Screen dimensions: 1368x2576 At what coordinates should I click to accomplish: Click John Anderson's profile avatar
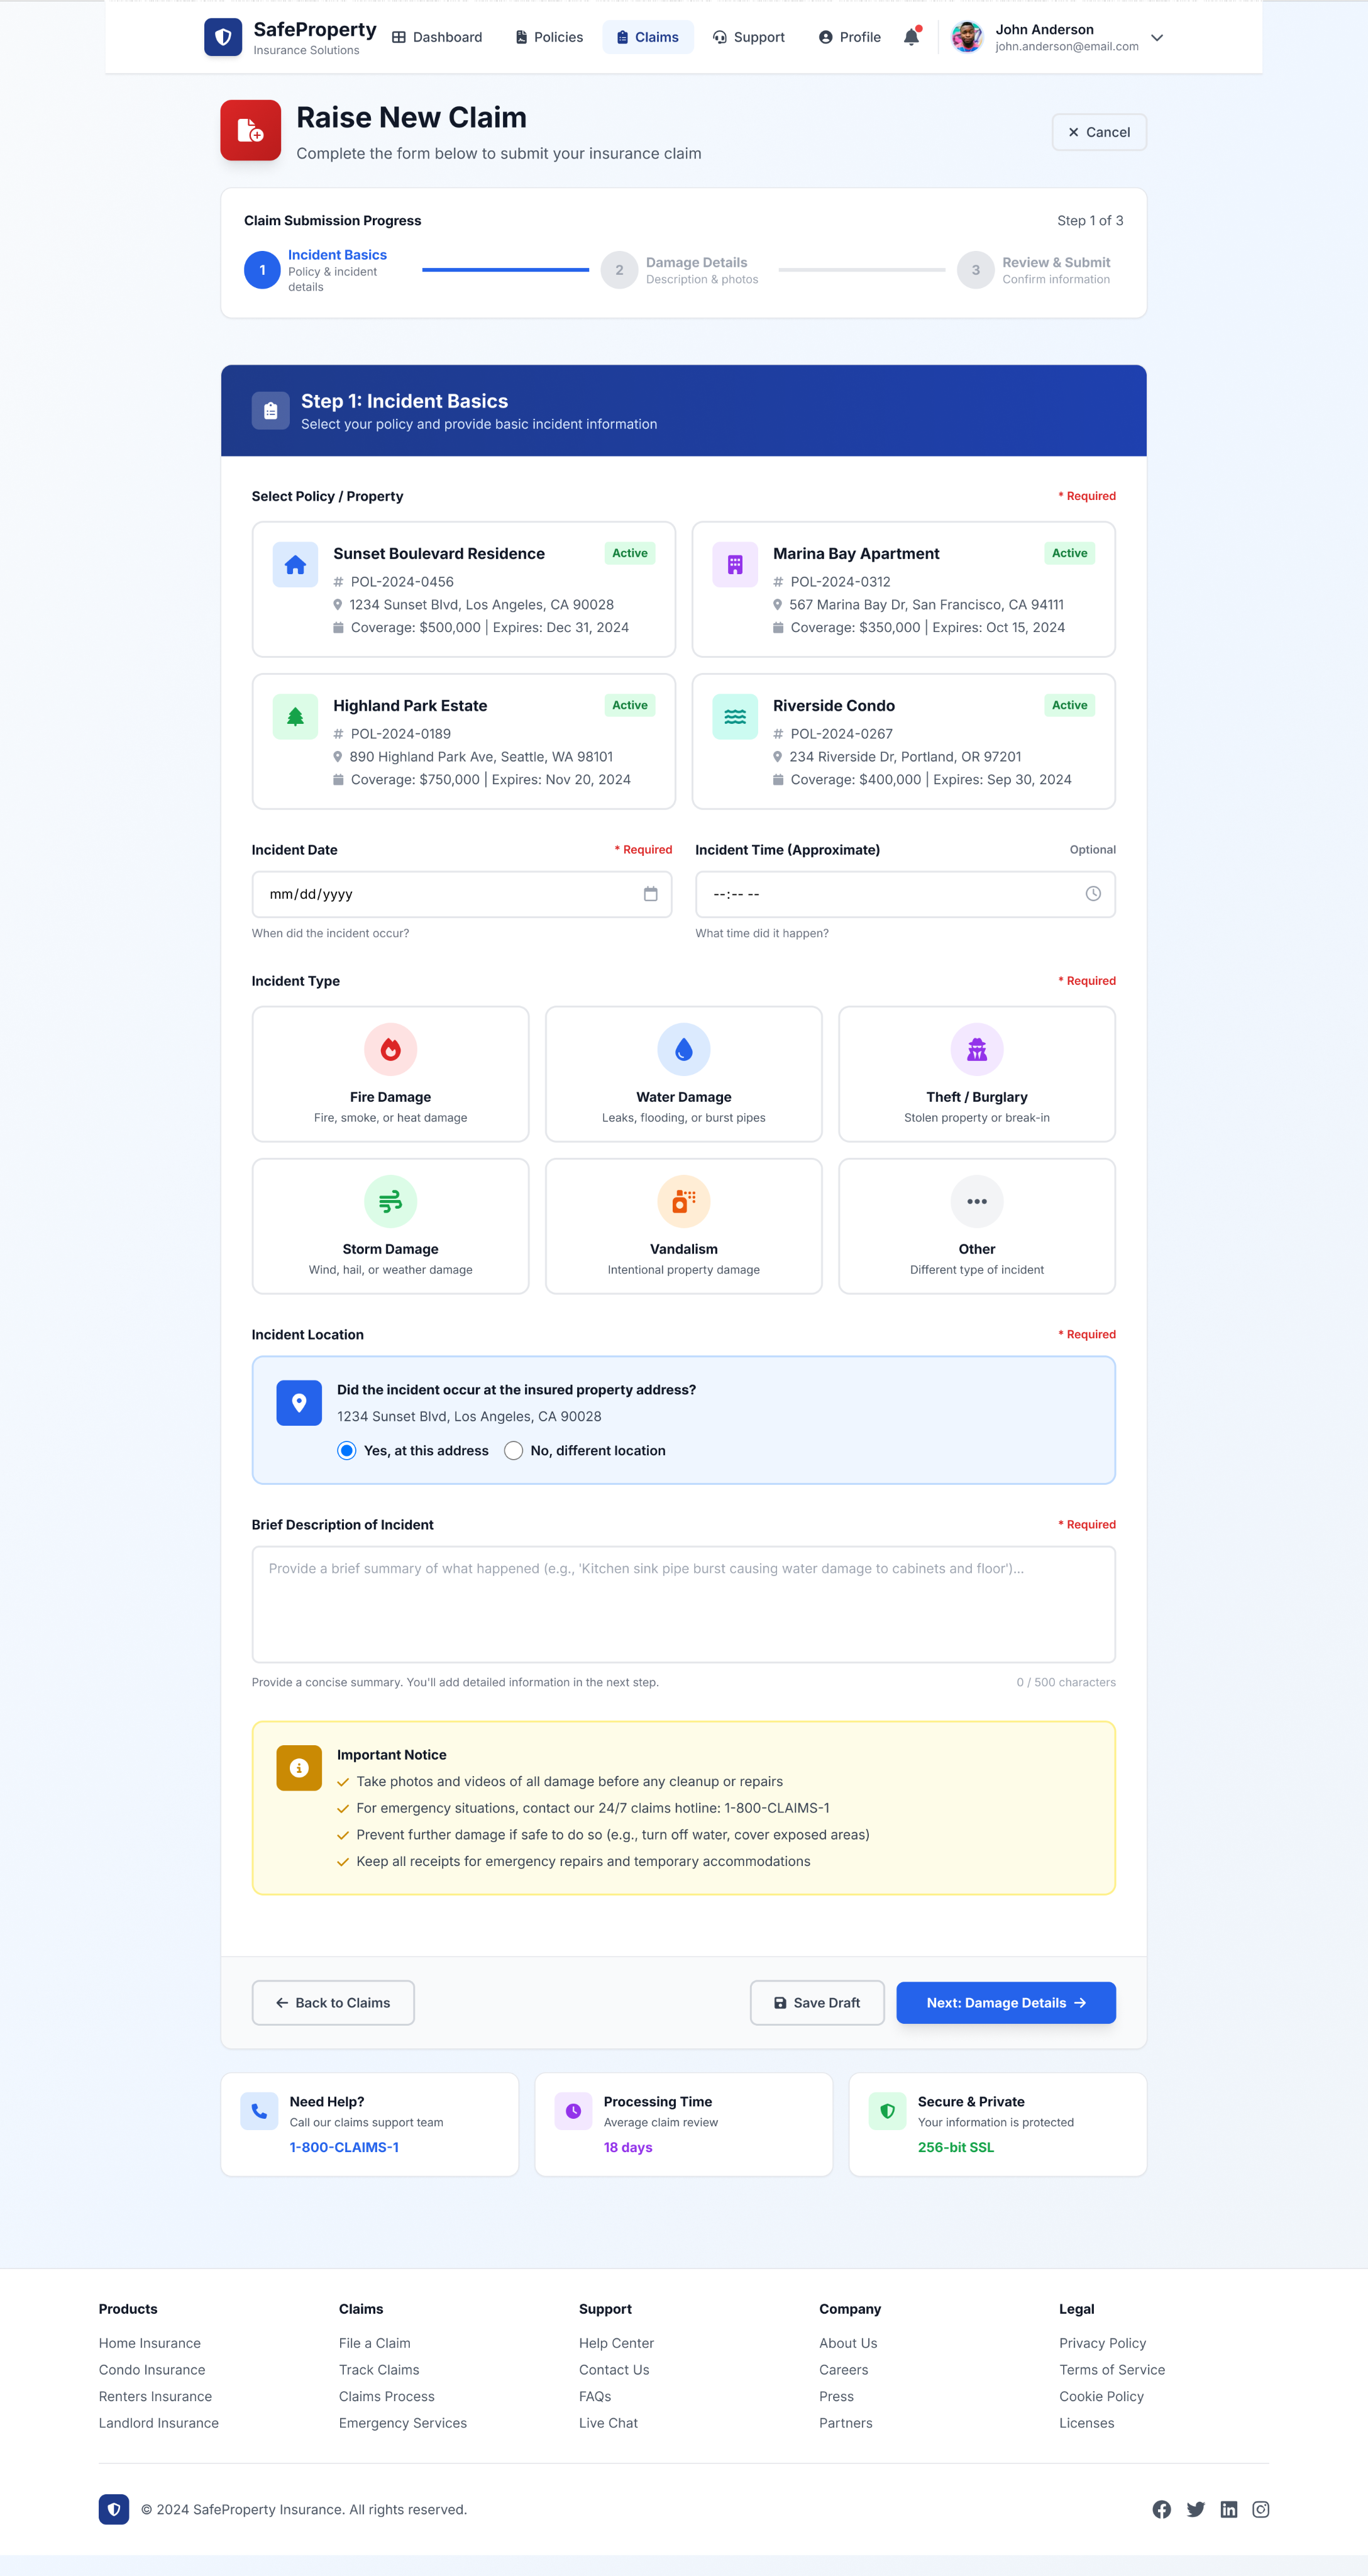click(967, 37)
